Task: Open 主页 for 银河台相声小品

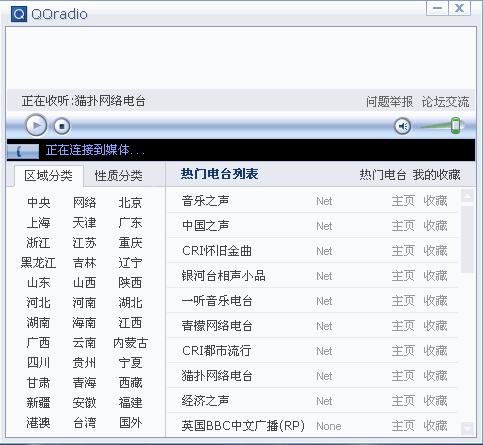Action: [403, 276]
